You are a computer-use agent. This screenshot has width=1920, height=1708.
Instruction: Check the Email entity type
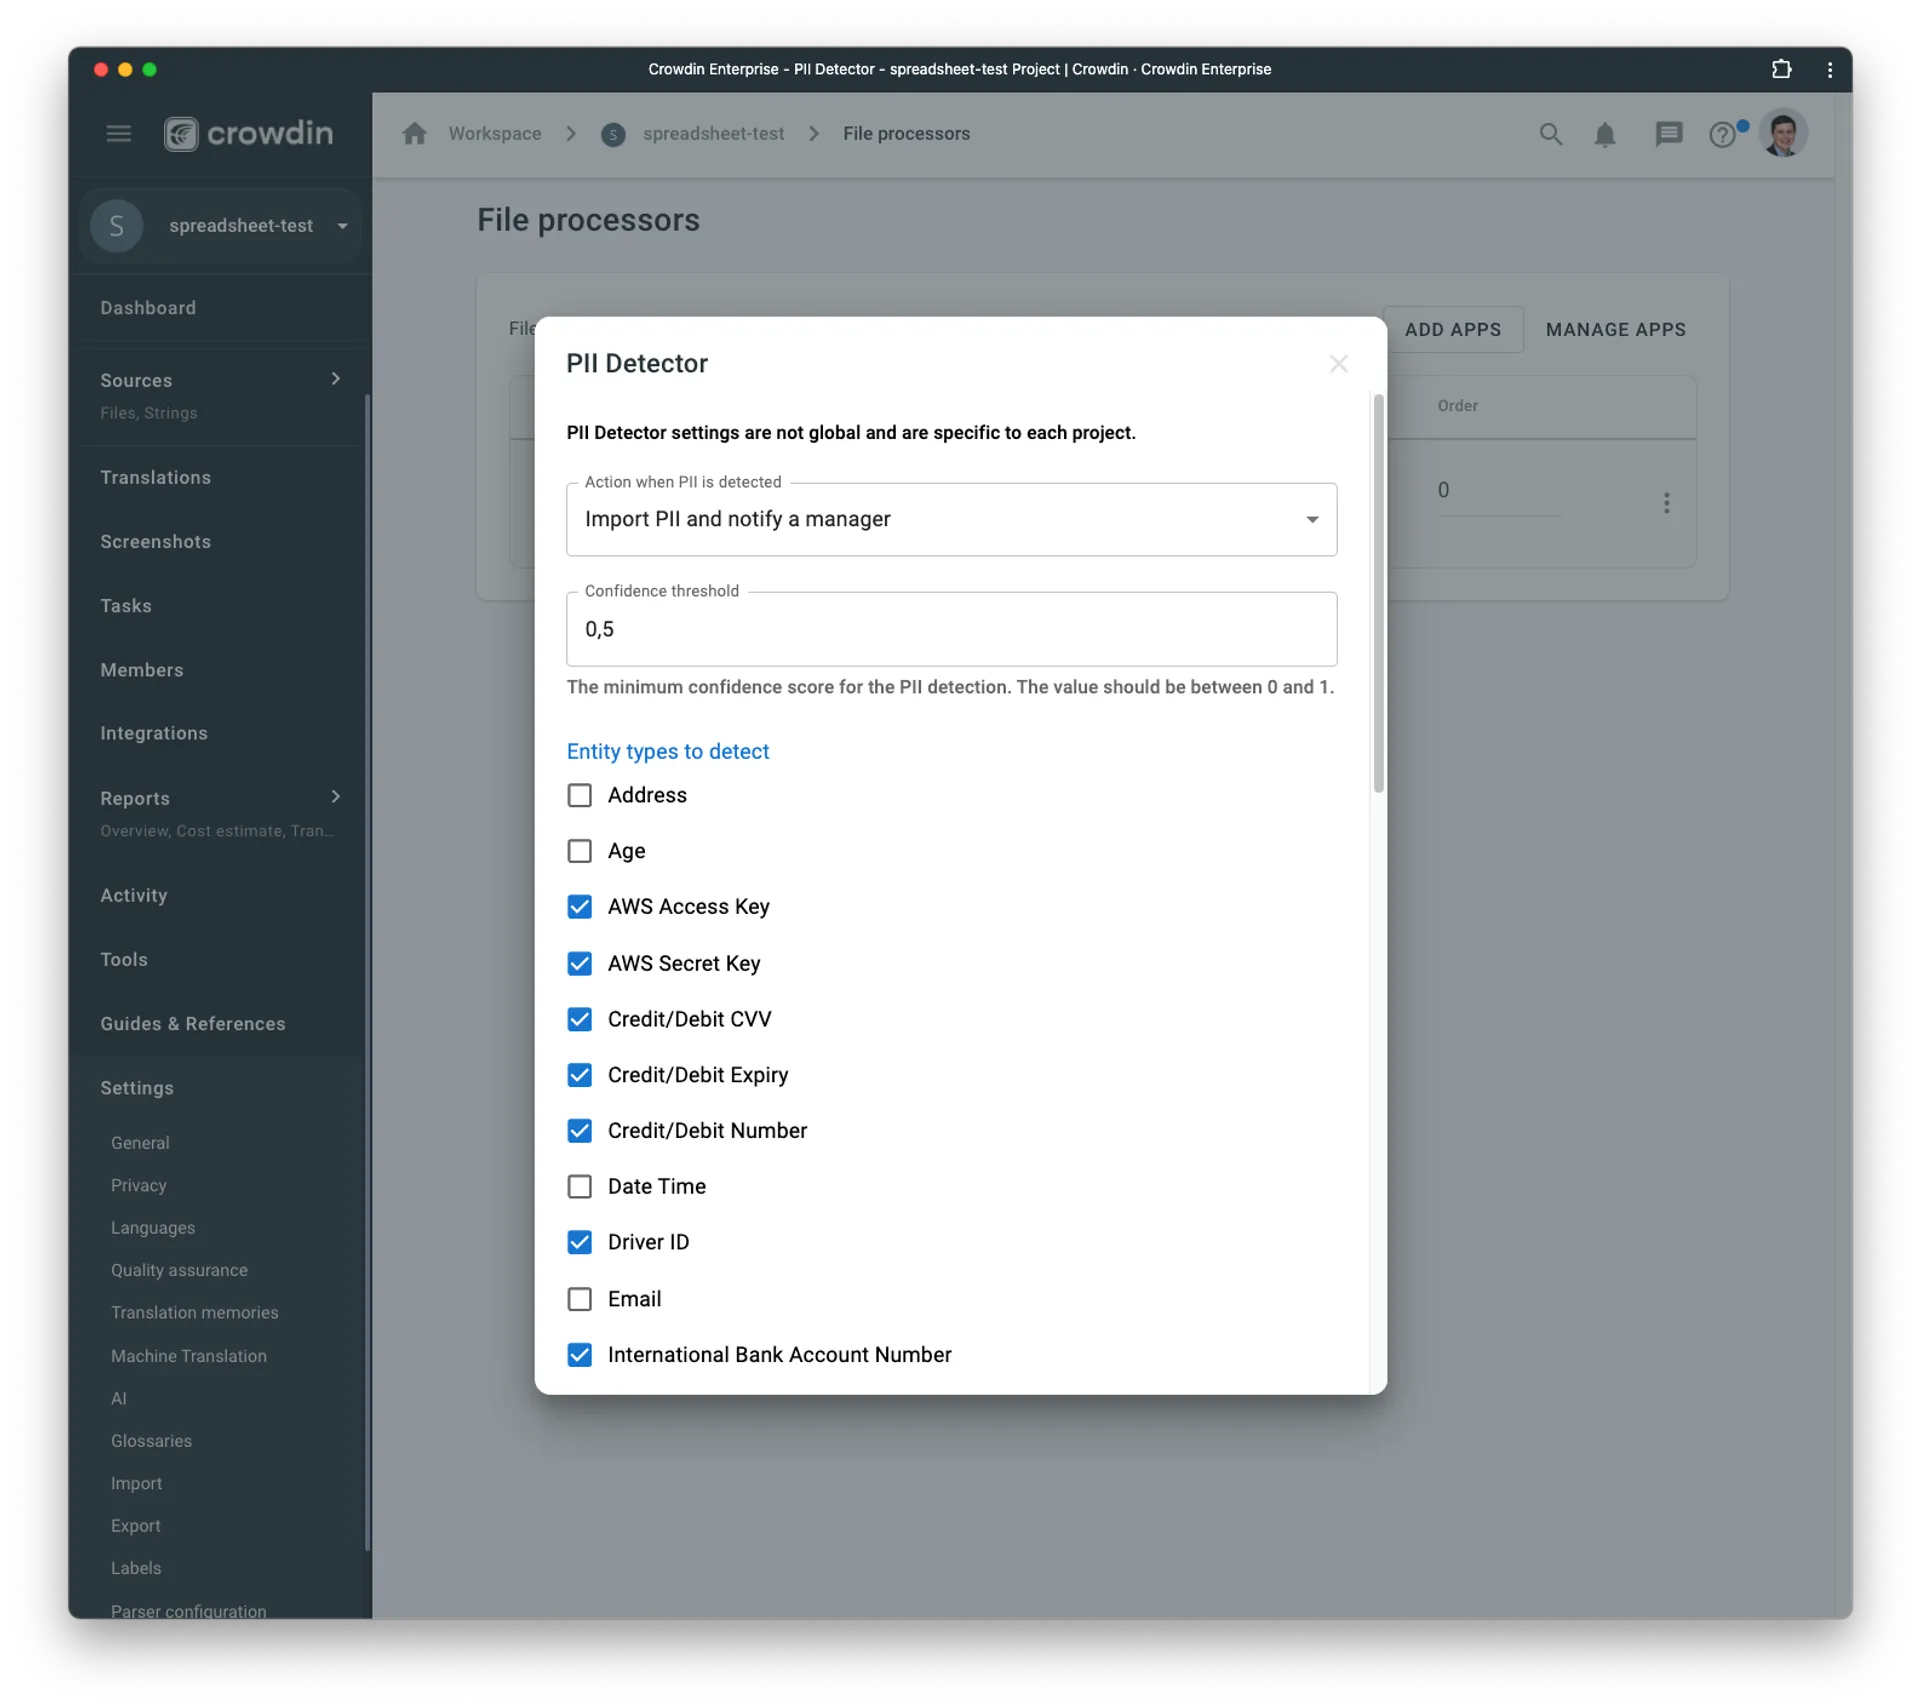pos(579,1299)
